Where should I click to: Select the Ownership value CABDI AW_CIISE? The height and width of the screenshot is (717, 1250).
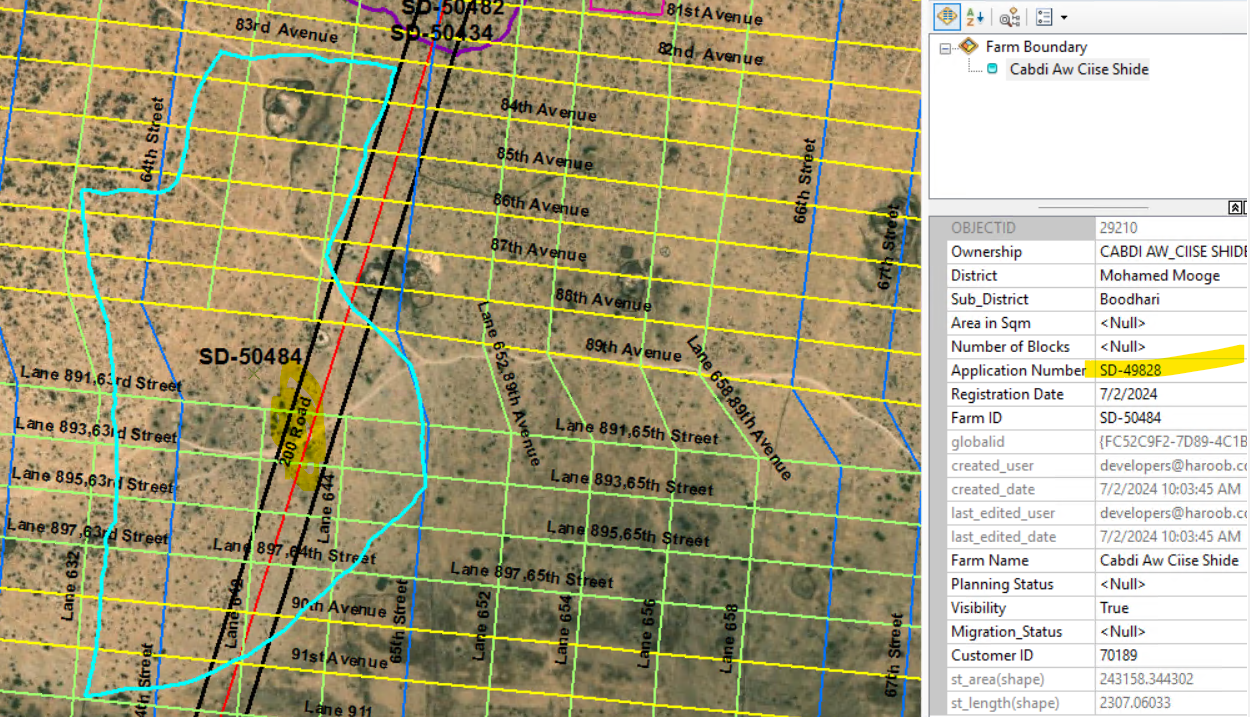coord(1173,252)
